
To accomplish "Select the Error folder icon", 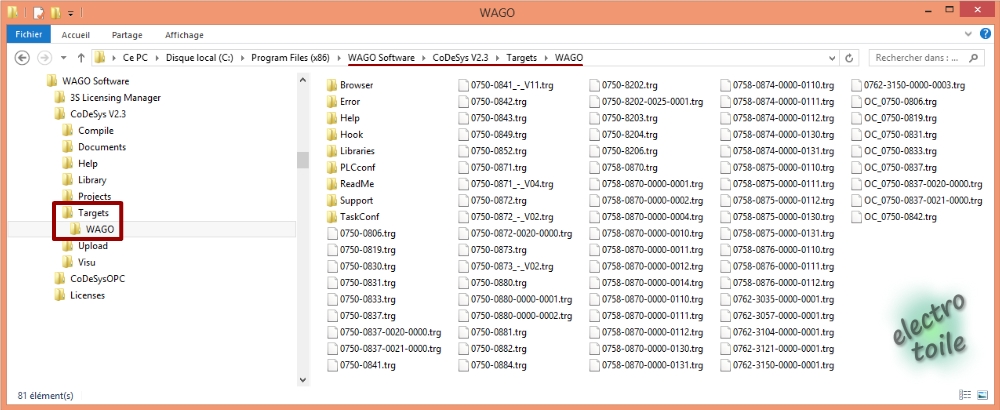I will (x=332, y=101).
